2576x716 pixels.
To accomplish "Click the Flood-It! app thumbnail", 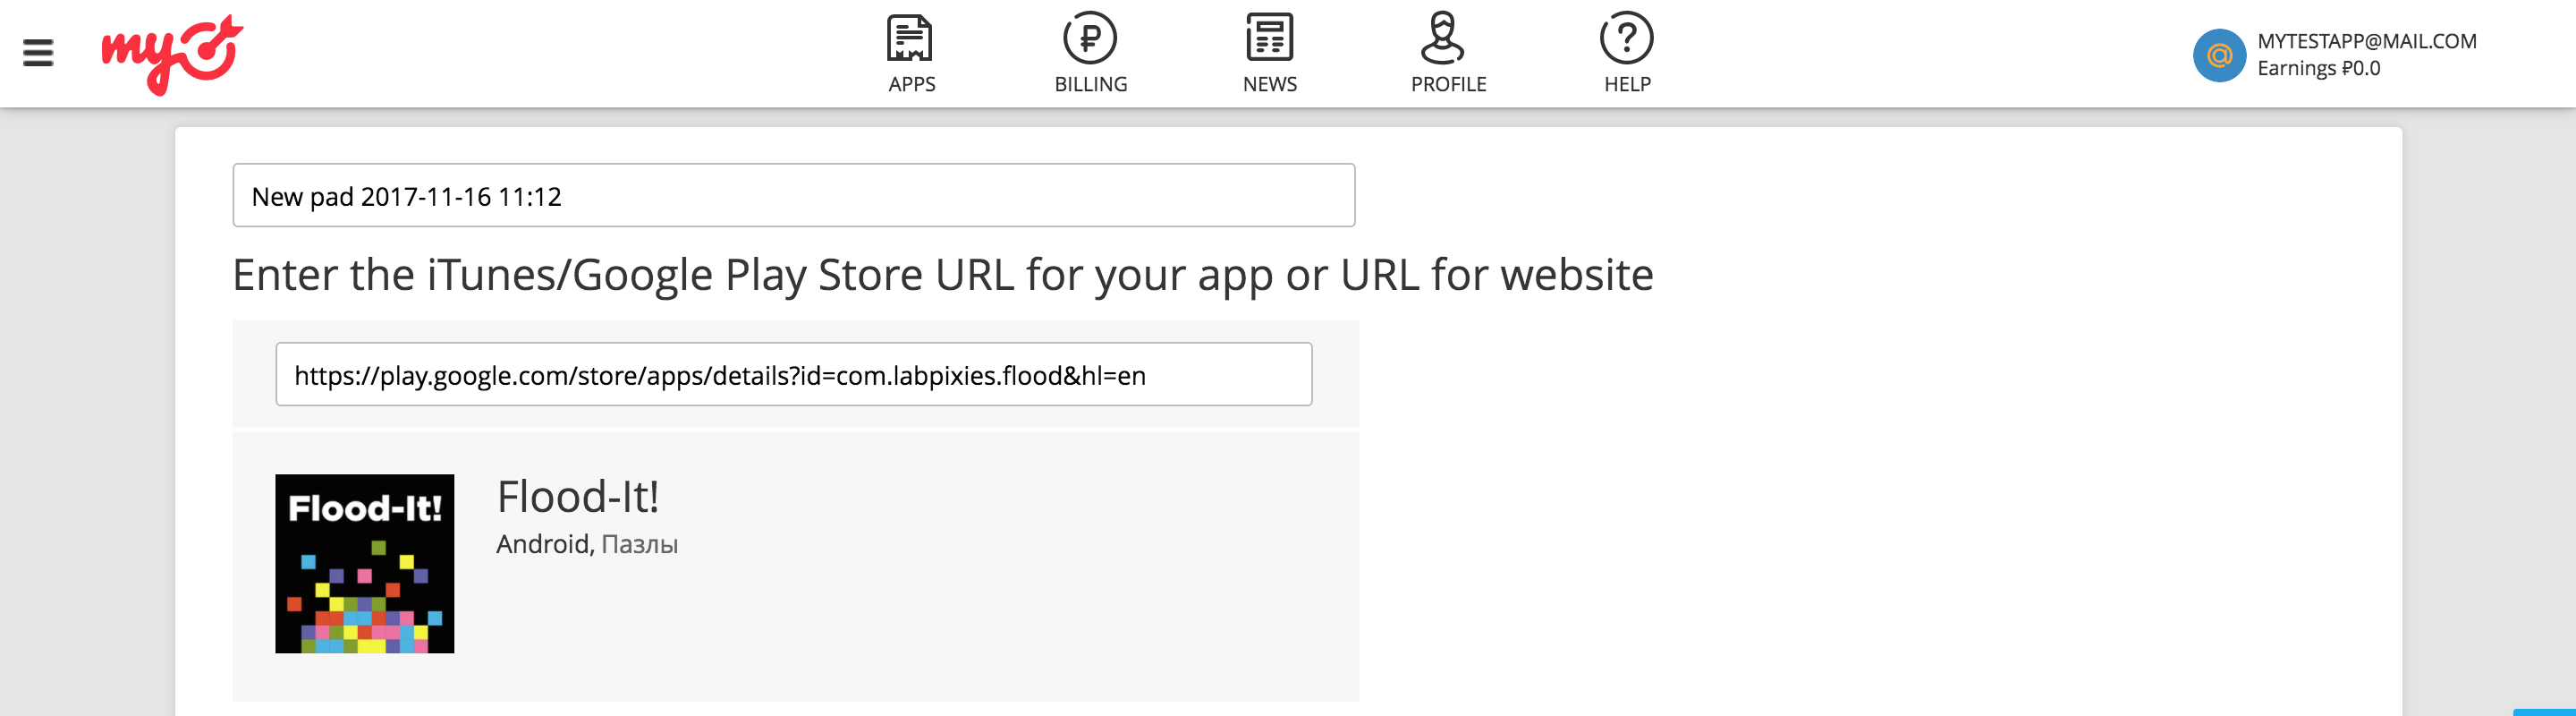I will coord(365,564).
